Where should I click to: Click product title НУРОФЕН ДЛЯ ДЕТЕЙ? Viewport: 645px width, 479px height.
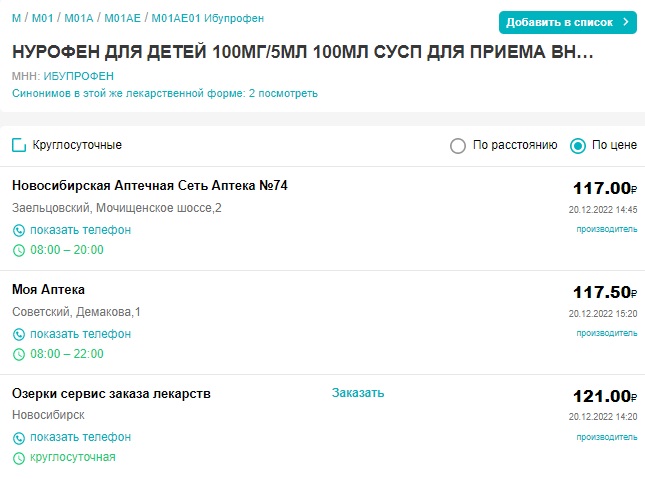pyautogui.click(x=303, y=52)
